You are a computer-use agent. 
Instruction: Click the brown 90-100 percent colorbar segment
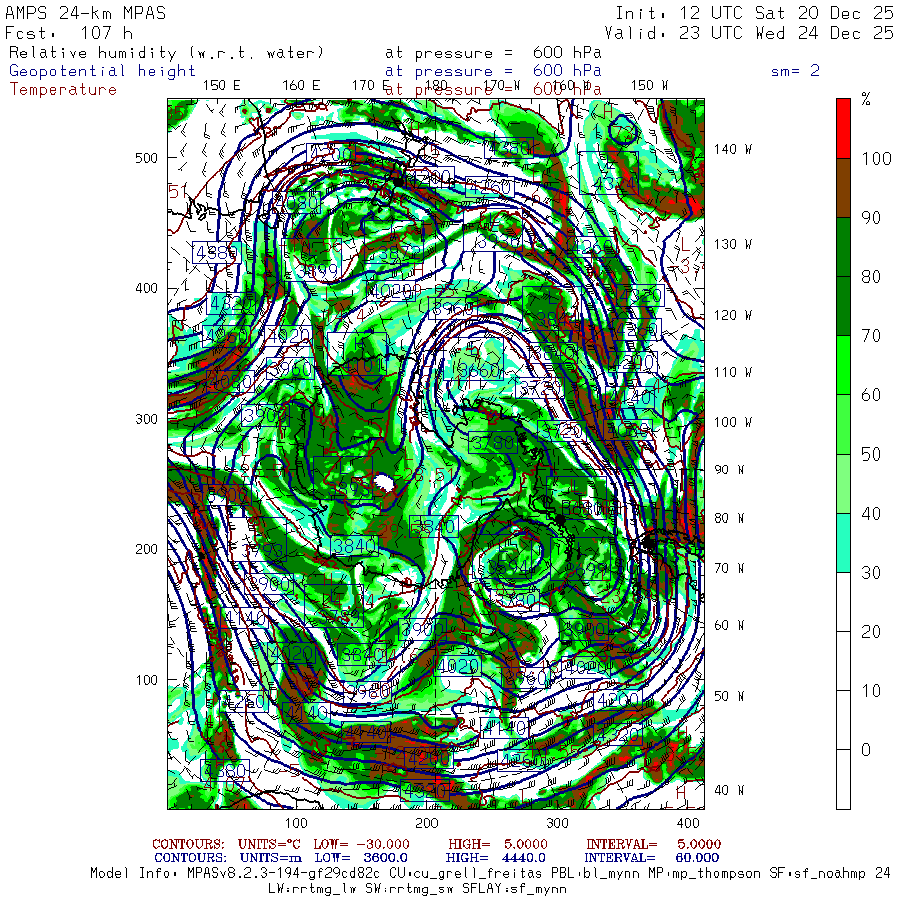coord(843,188)
